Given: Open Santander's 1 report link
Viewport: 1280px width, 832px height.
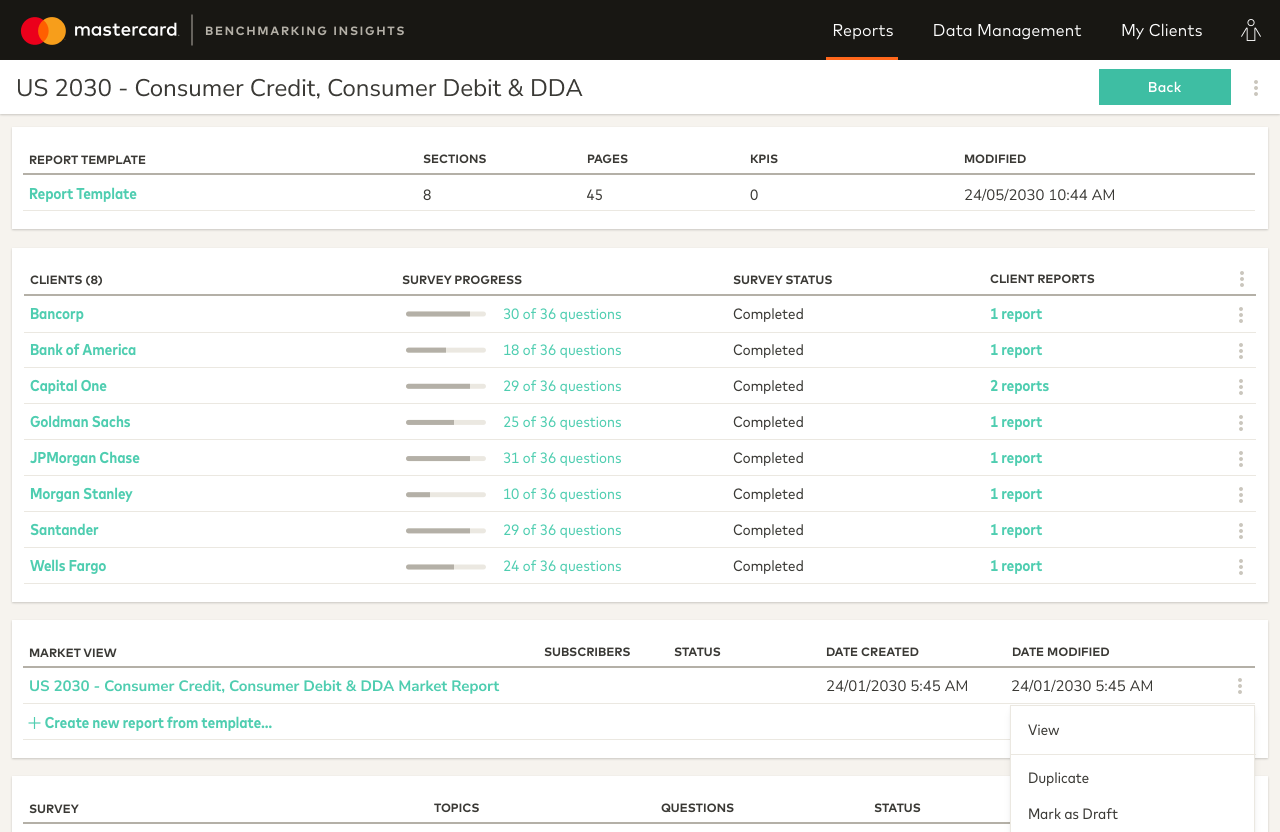Looking at the screenshot, I should 1016,530.
